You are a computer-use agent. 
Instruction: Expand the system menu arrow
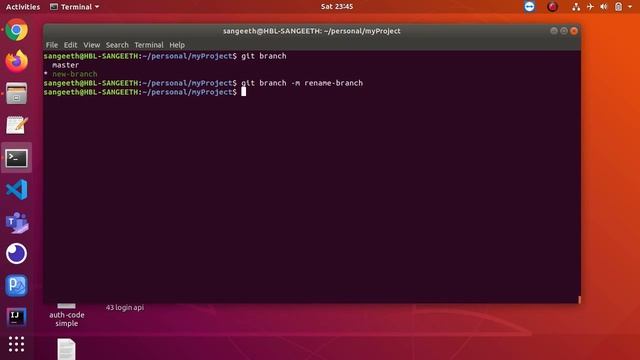click(630, 7)
